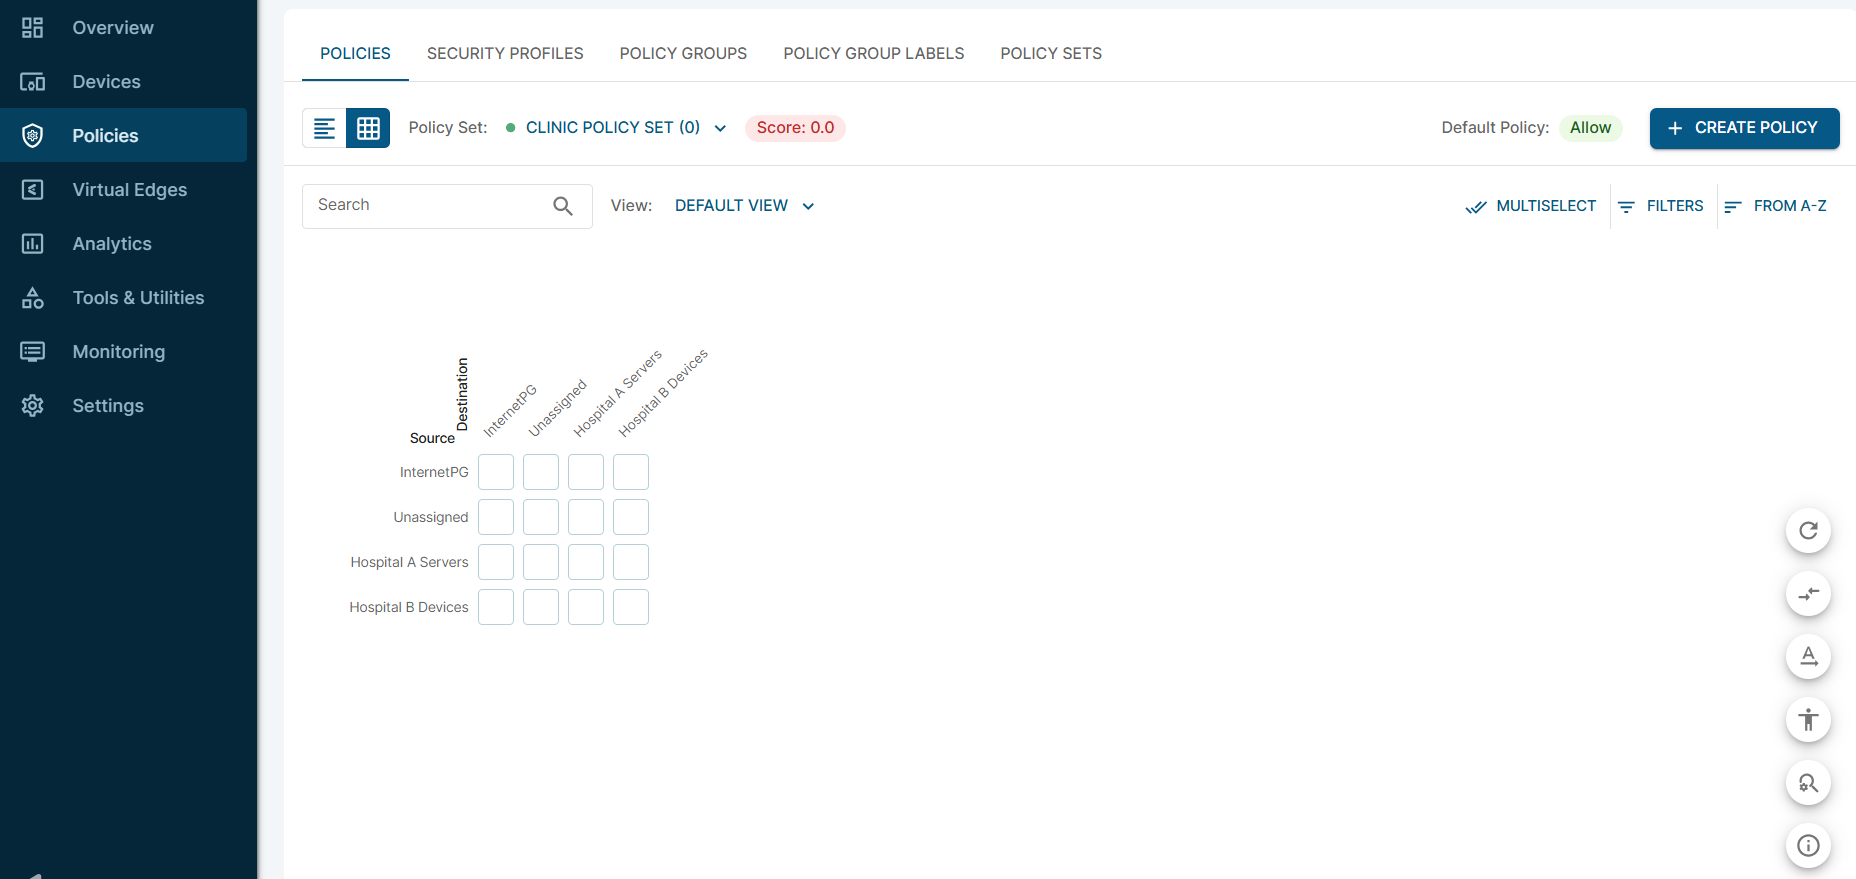Open Virtual Edges in sidebar

(129, 190)
